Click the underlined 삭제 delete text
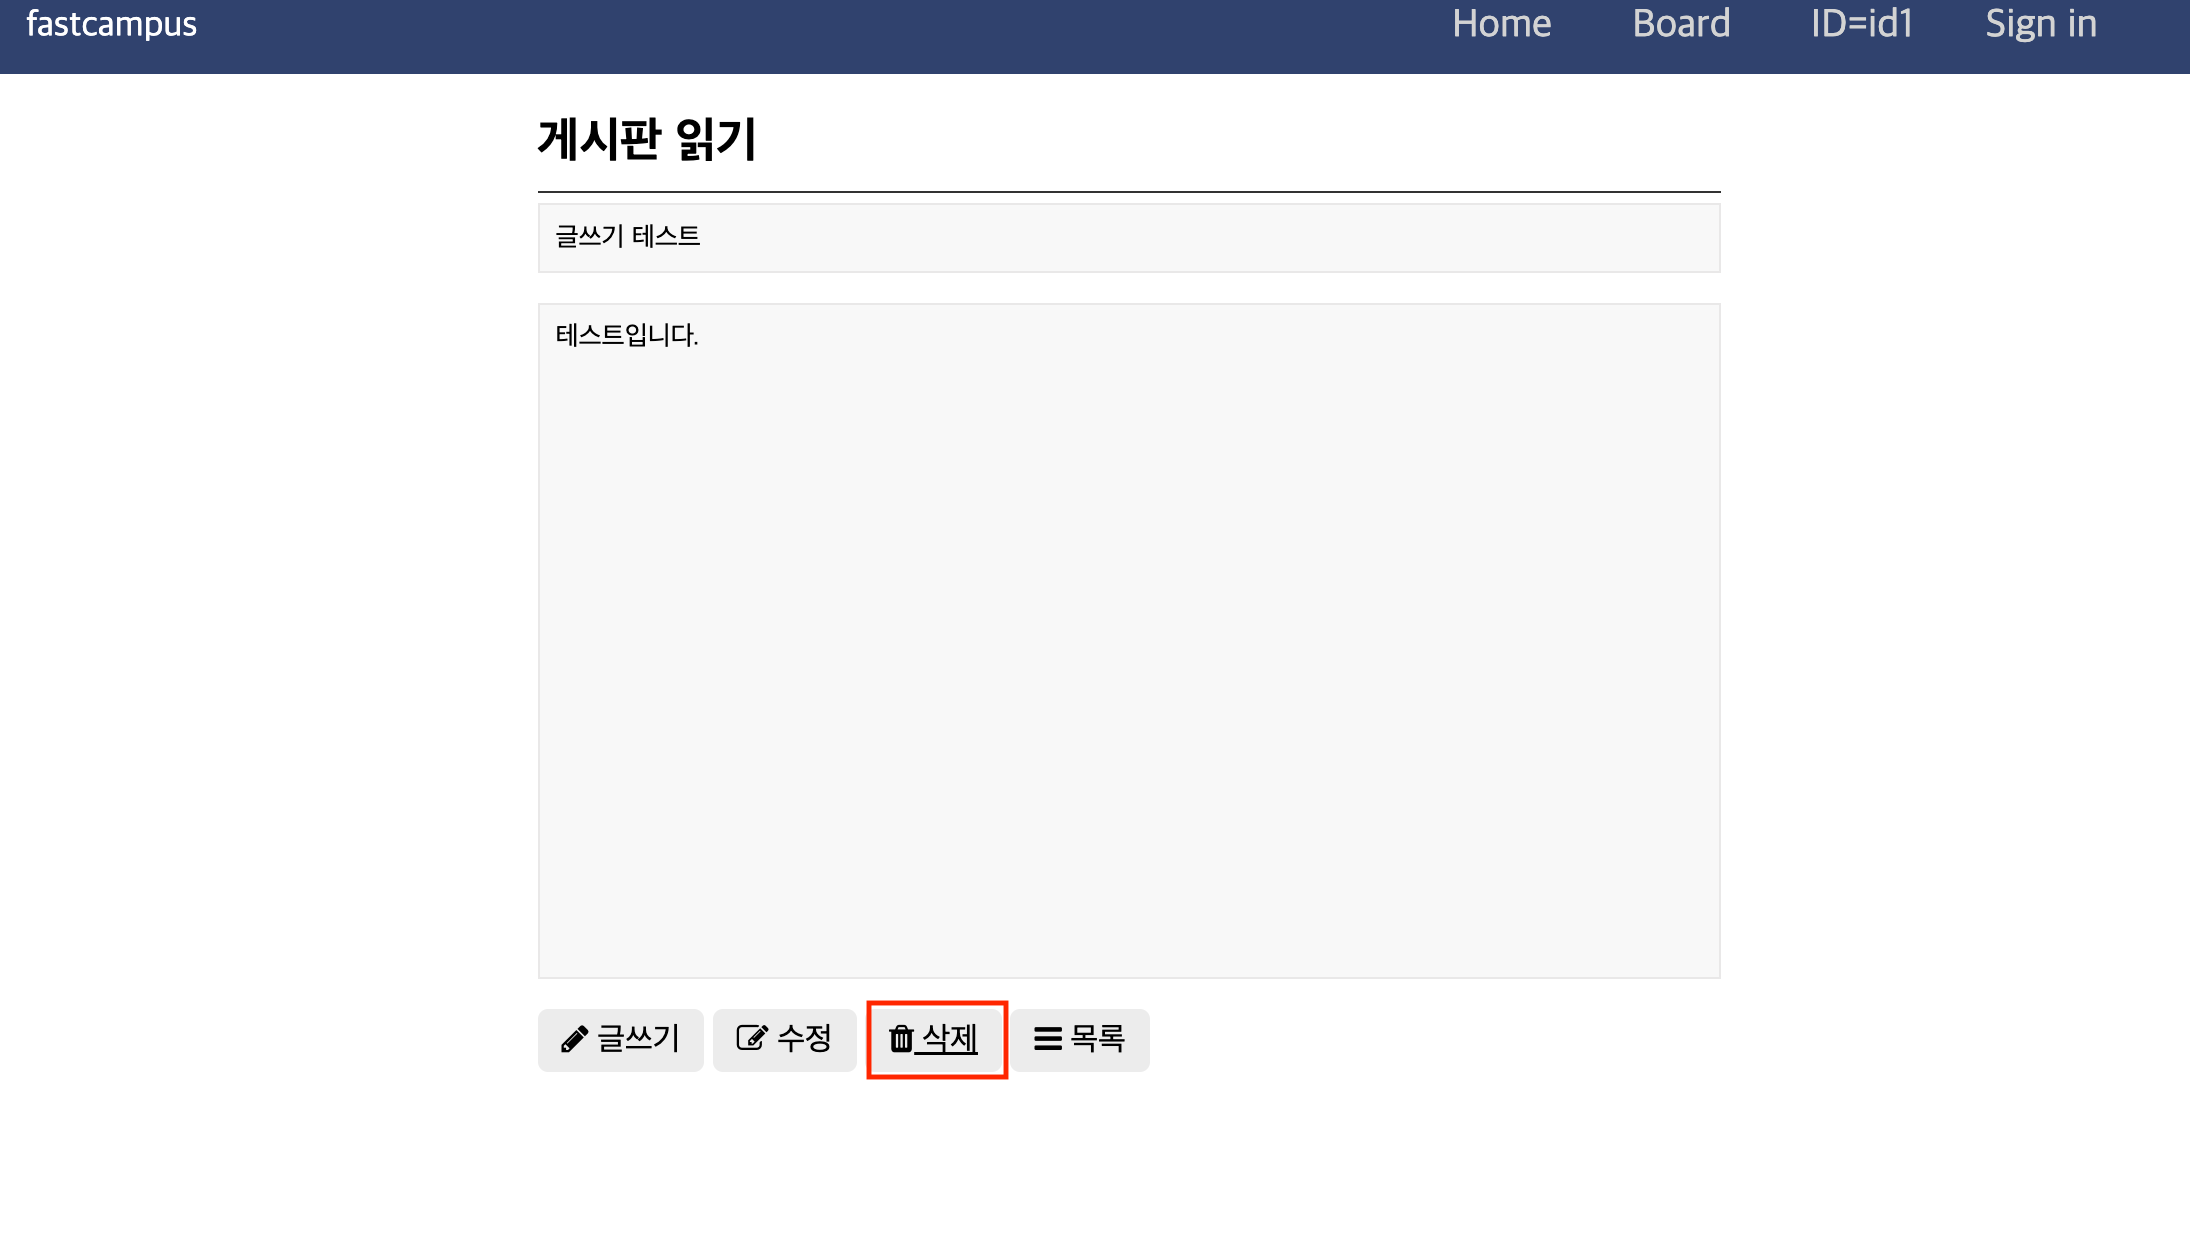 tap(949, 1039)
